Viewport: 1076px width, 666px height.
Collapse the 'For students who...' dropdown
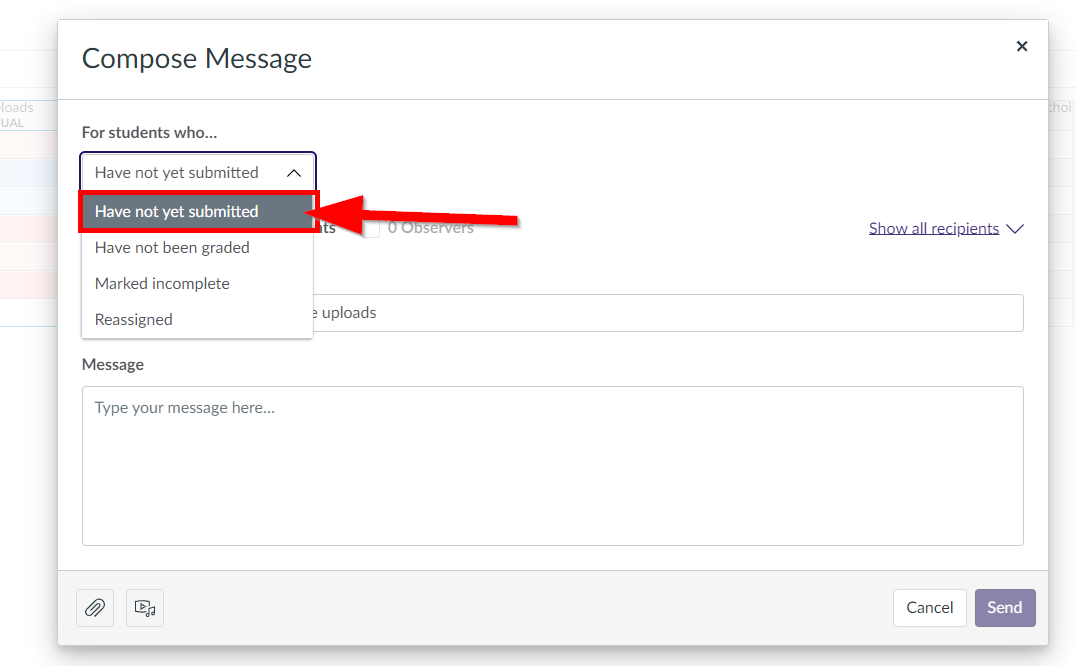pyautogui.click(x=198, y=172)
